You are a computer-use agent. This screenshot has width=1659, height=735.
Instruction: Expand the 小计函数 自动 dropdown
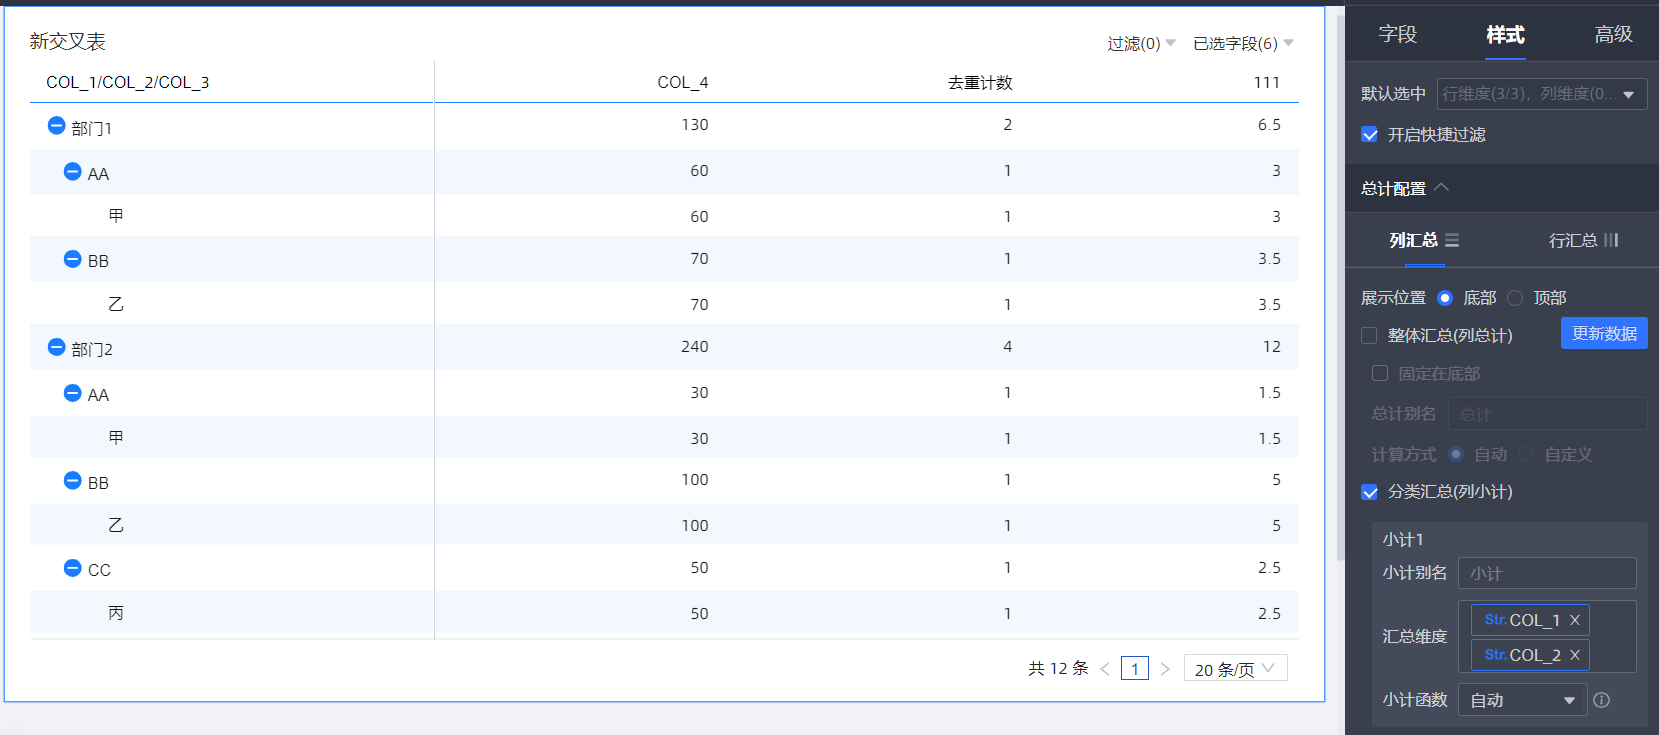coord(1522,700)
